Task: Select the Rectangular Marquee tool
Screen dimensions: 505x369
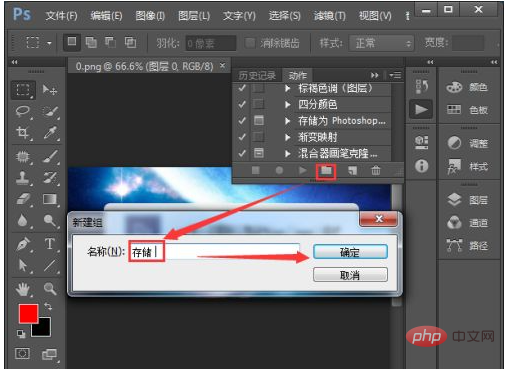Action: [x=23, y=90]
